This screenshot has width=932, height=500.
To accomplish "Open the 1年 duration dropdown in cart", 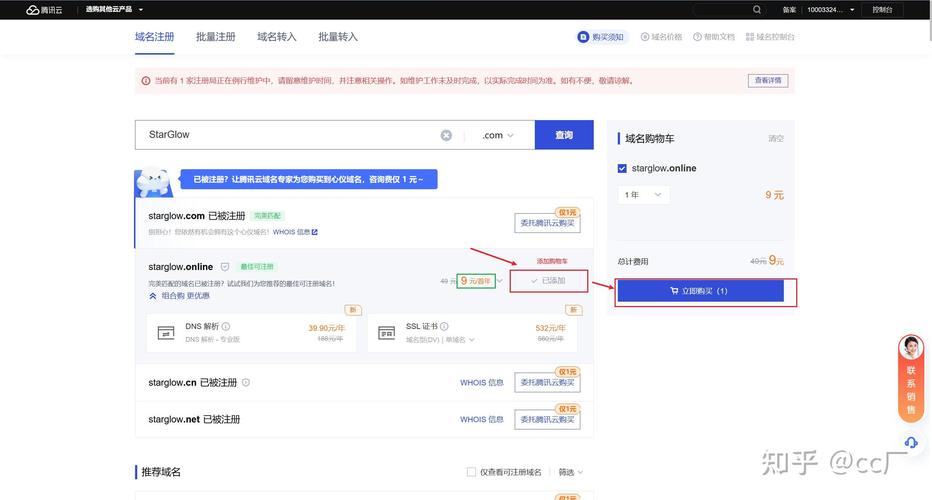I will (643, 195).
